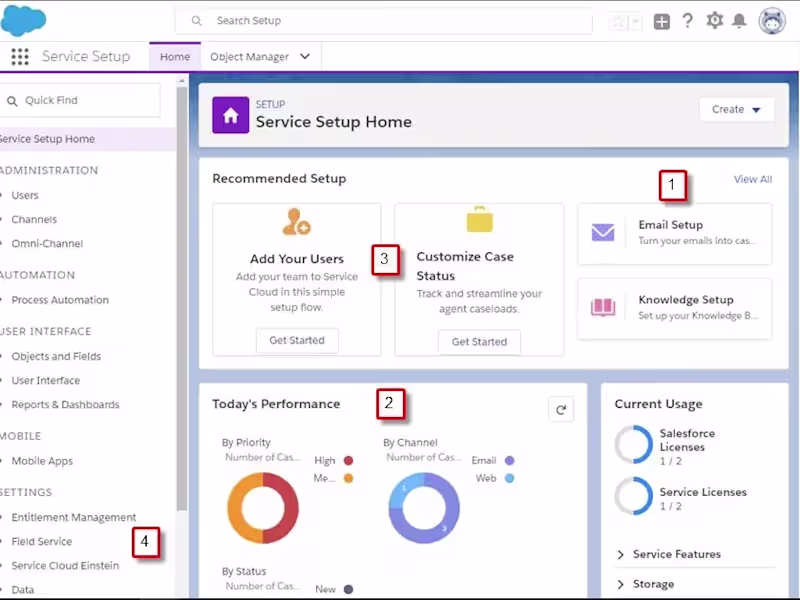Click Get Started under Add Your Users
This screenshot has height=600, width=800.
297,340
